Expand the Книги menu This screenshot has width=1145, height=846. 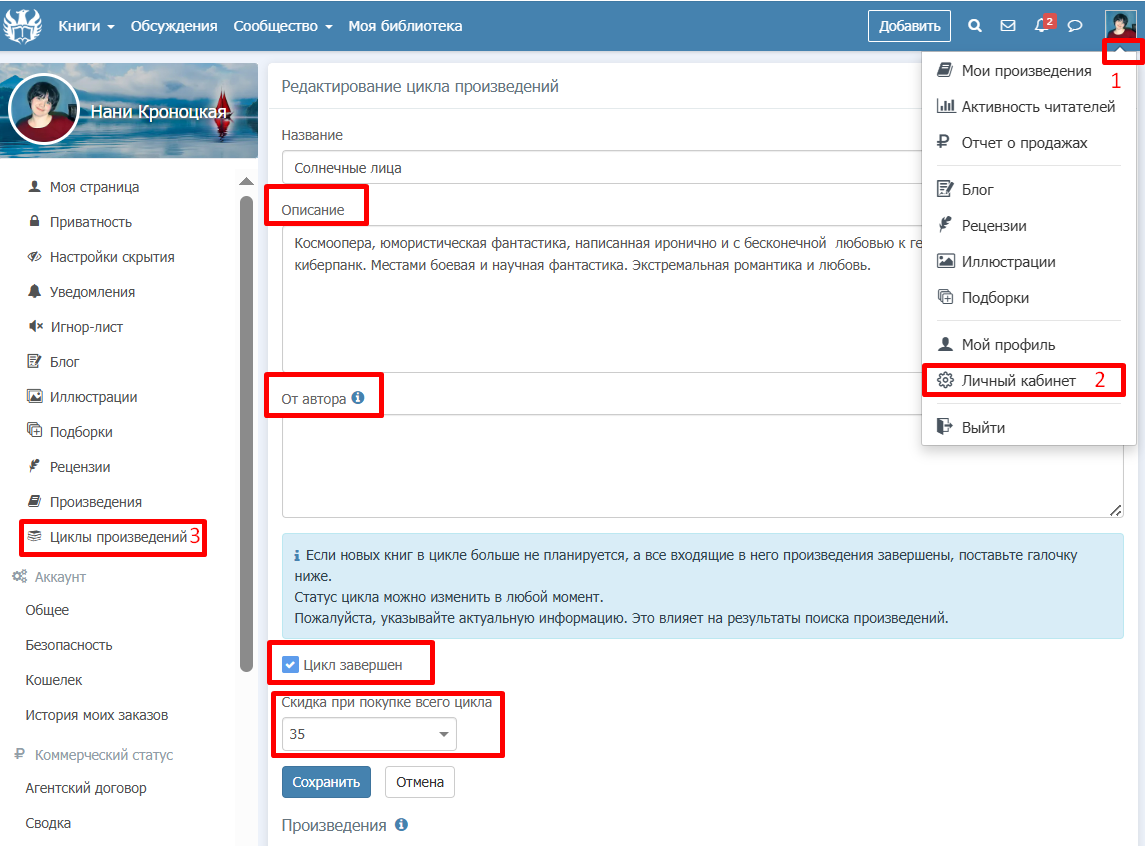pyautogui.click(x=86, y=26)
